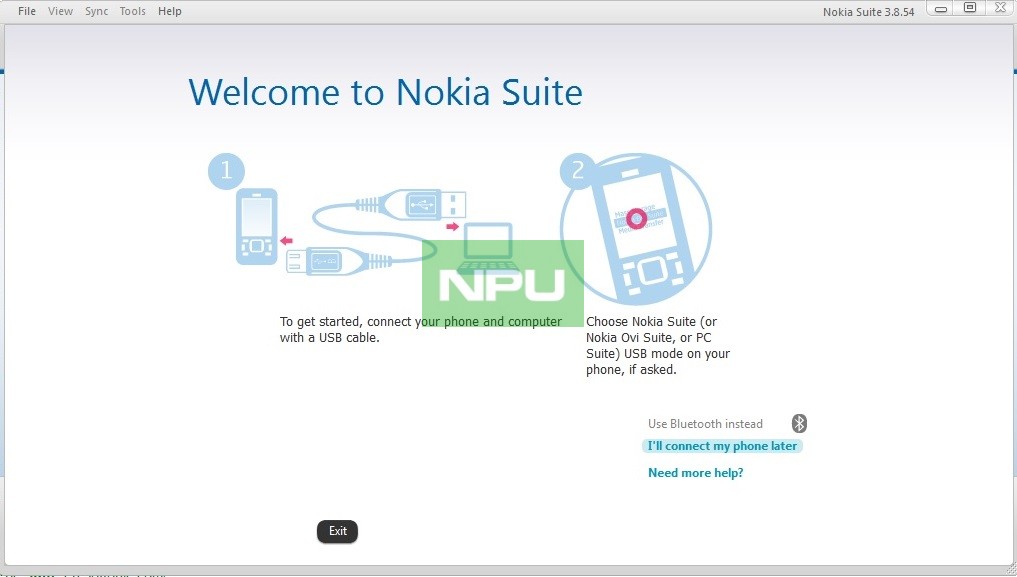This screenshot has height=577, width=1017.
Task: Click the step 2 phone USB mode illustration
Action: [636, 229]
